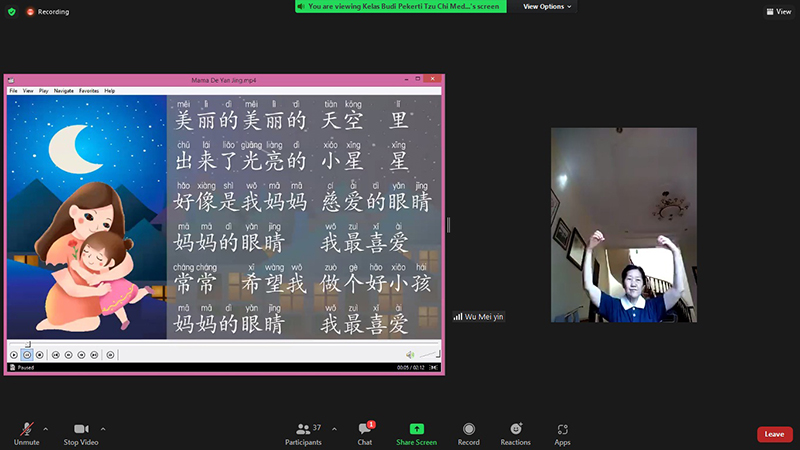Expand the View Options dropdown
The width and height of the screenshot is (800, 450).
pos(547,6)
